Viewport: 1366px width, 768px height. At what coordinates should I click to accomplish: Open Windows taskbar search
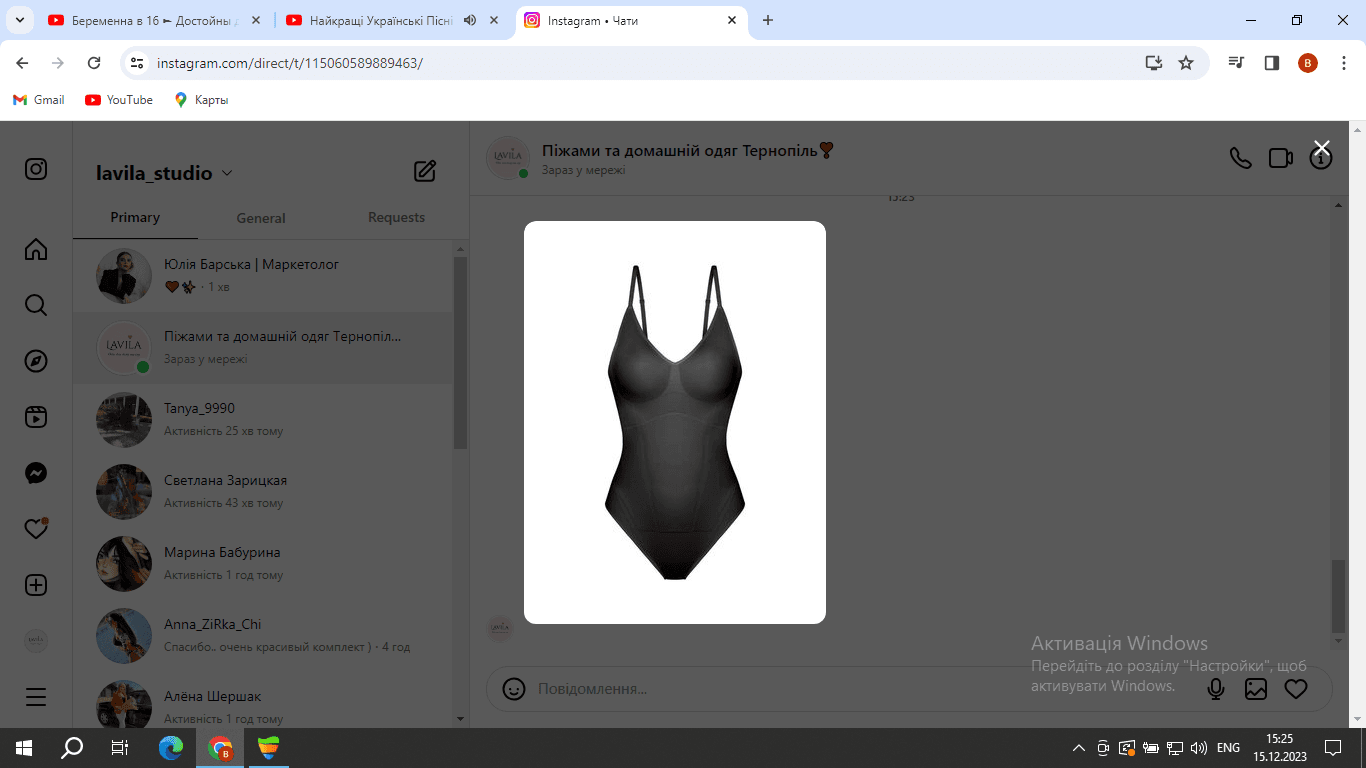click(72, 748)
